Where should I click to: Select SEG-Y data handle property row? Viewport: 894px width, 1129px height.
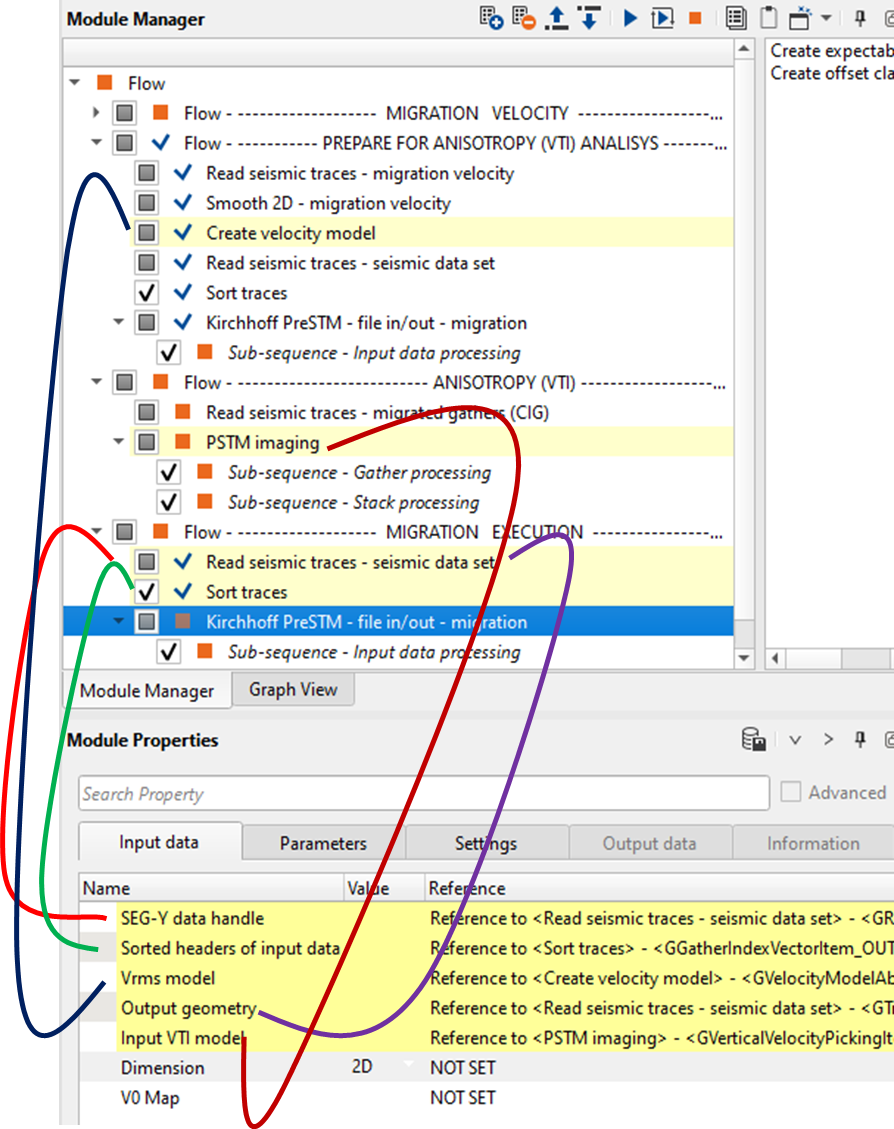pyautogui.click(x=486, y=918)
